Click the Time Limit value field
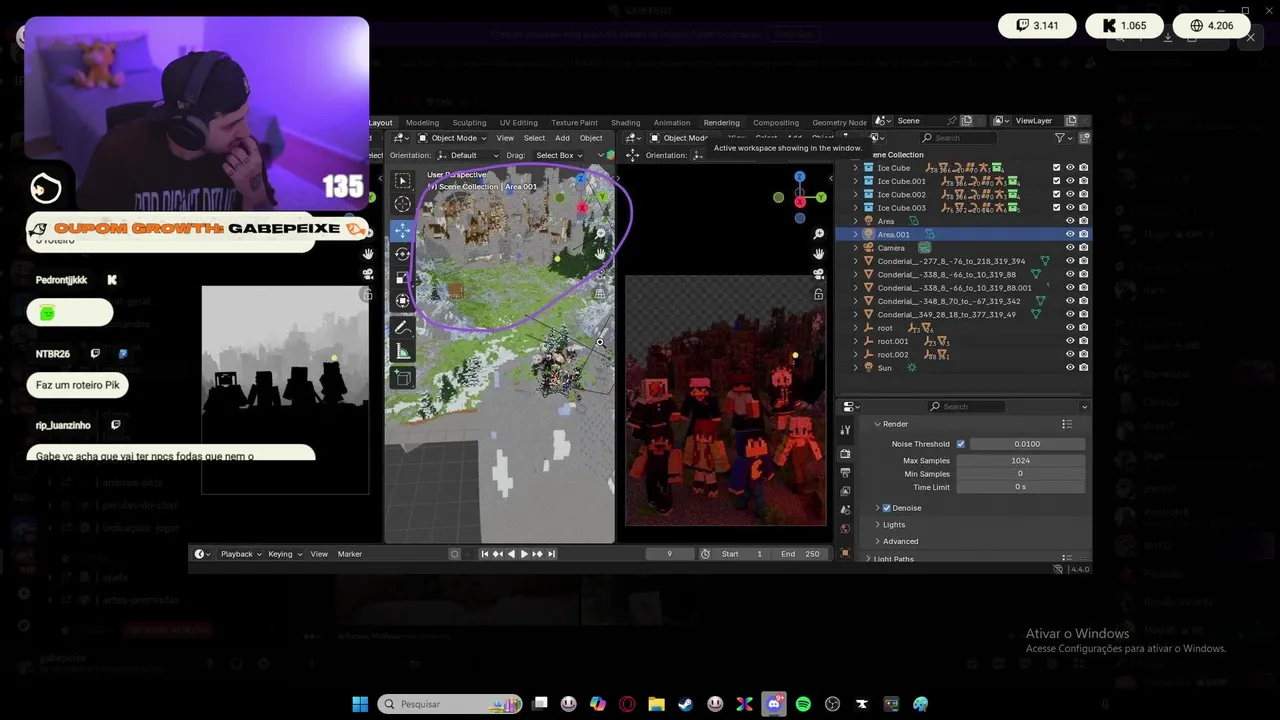 (1020, 487)
